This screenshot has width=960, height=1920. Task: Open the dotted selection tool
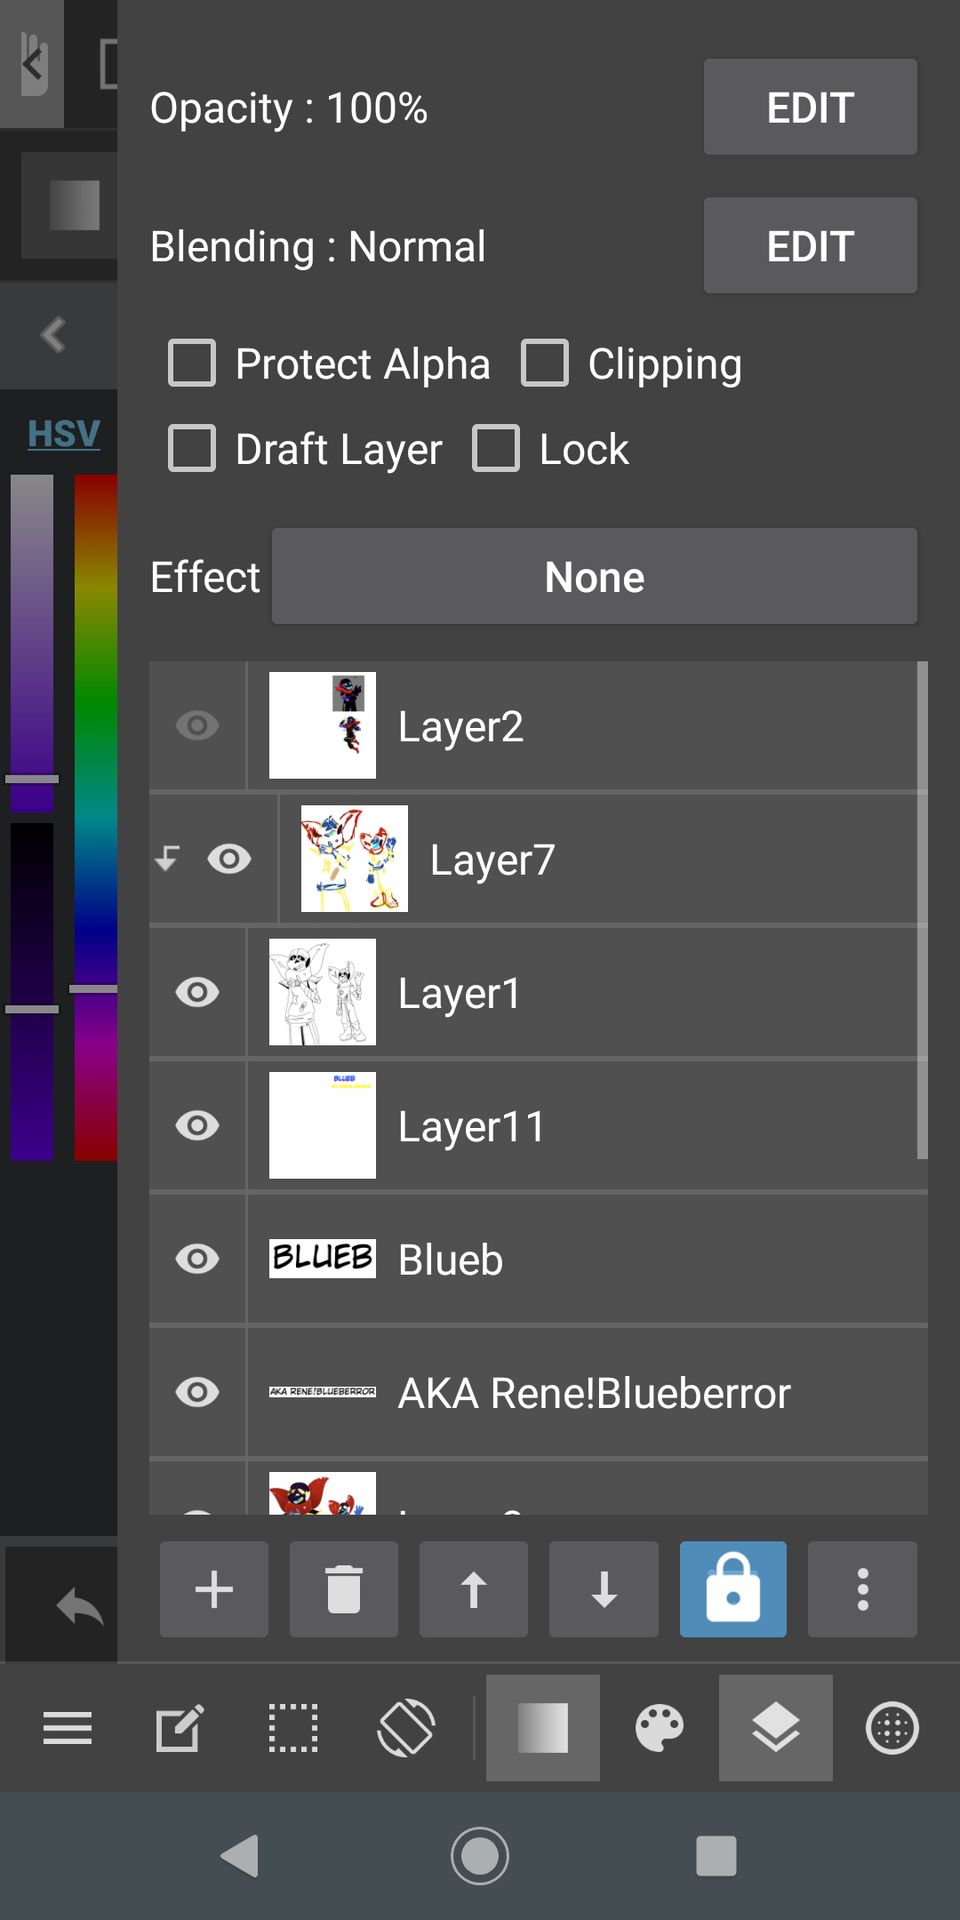[293, 1728]
